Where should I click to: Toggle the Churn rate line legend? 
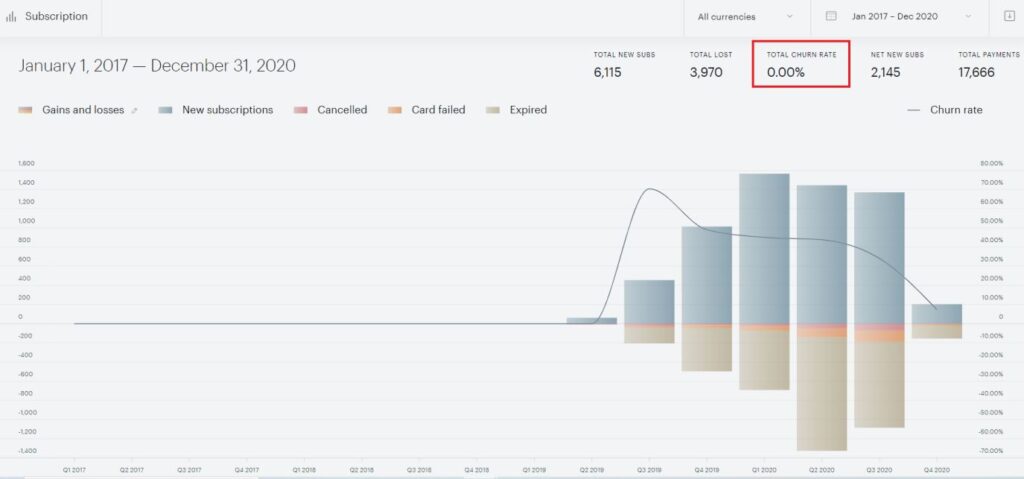tap(945, 110)
